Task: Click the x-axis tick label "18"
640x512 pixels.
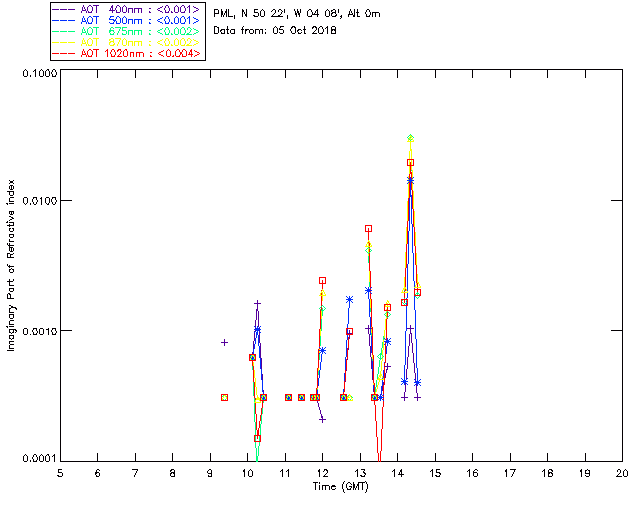Action: pos(547,474)
